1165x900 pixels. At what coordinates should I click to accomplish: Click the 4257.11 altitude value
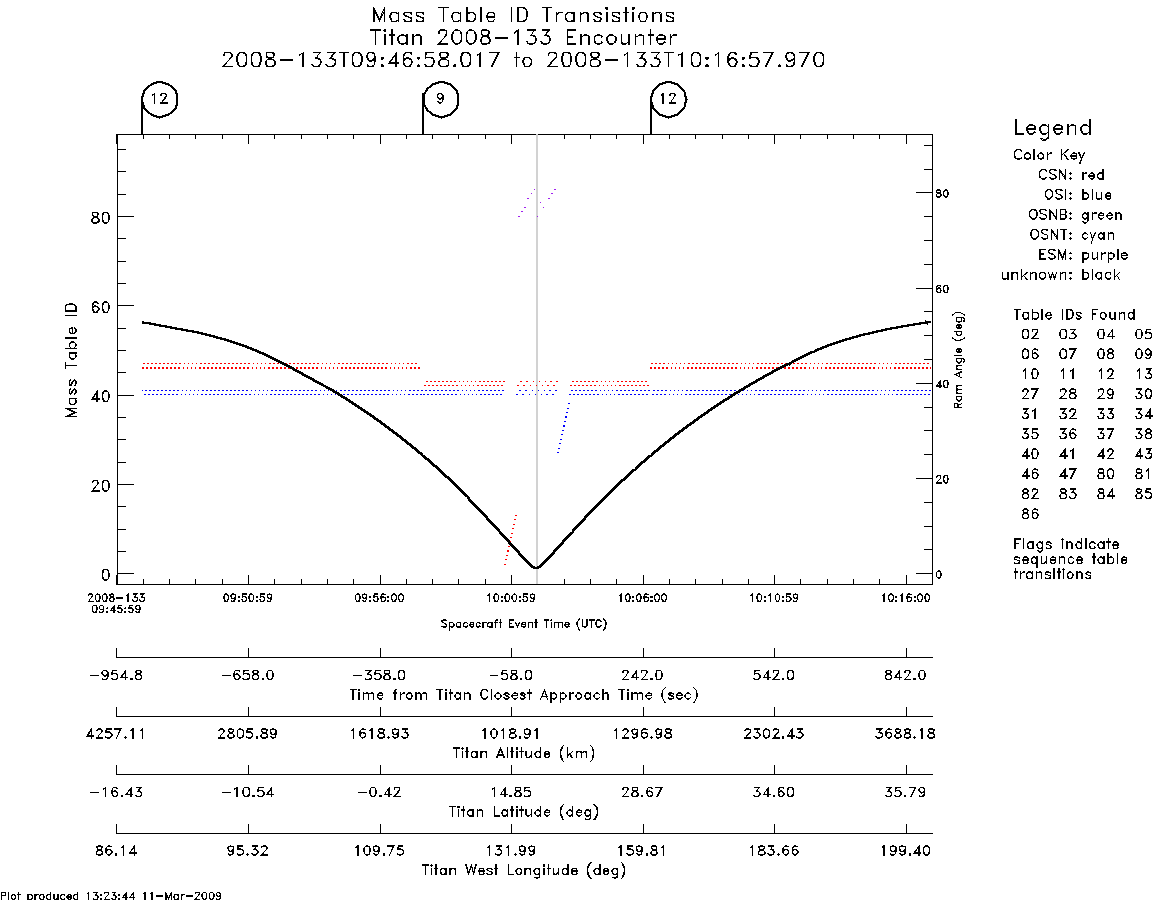click(x=117, y=734)
